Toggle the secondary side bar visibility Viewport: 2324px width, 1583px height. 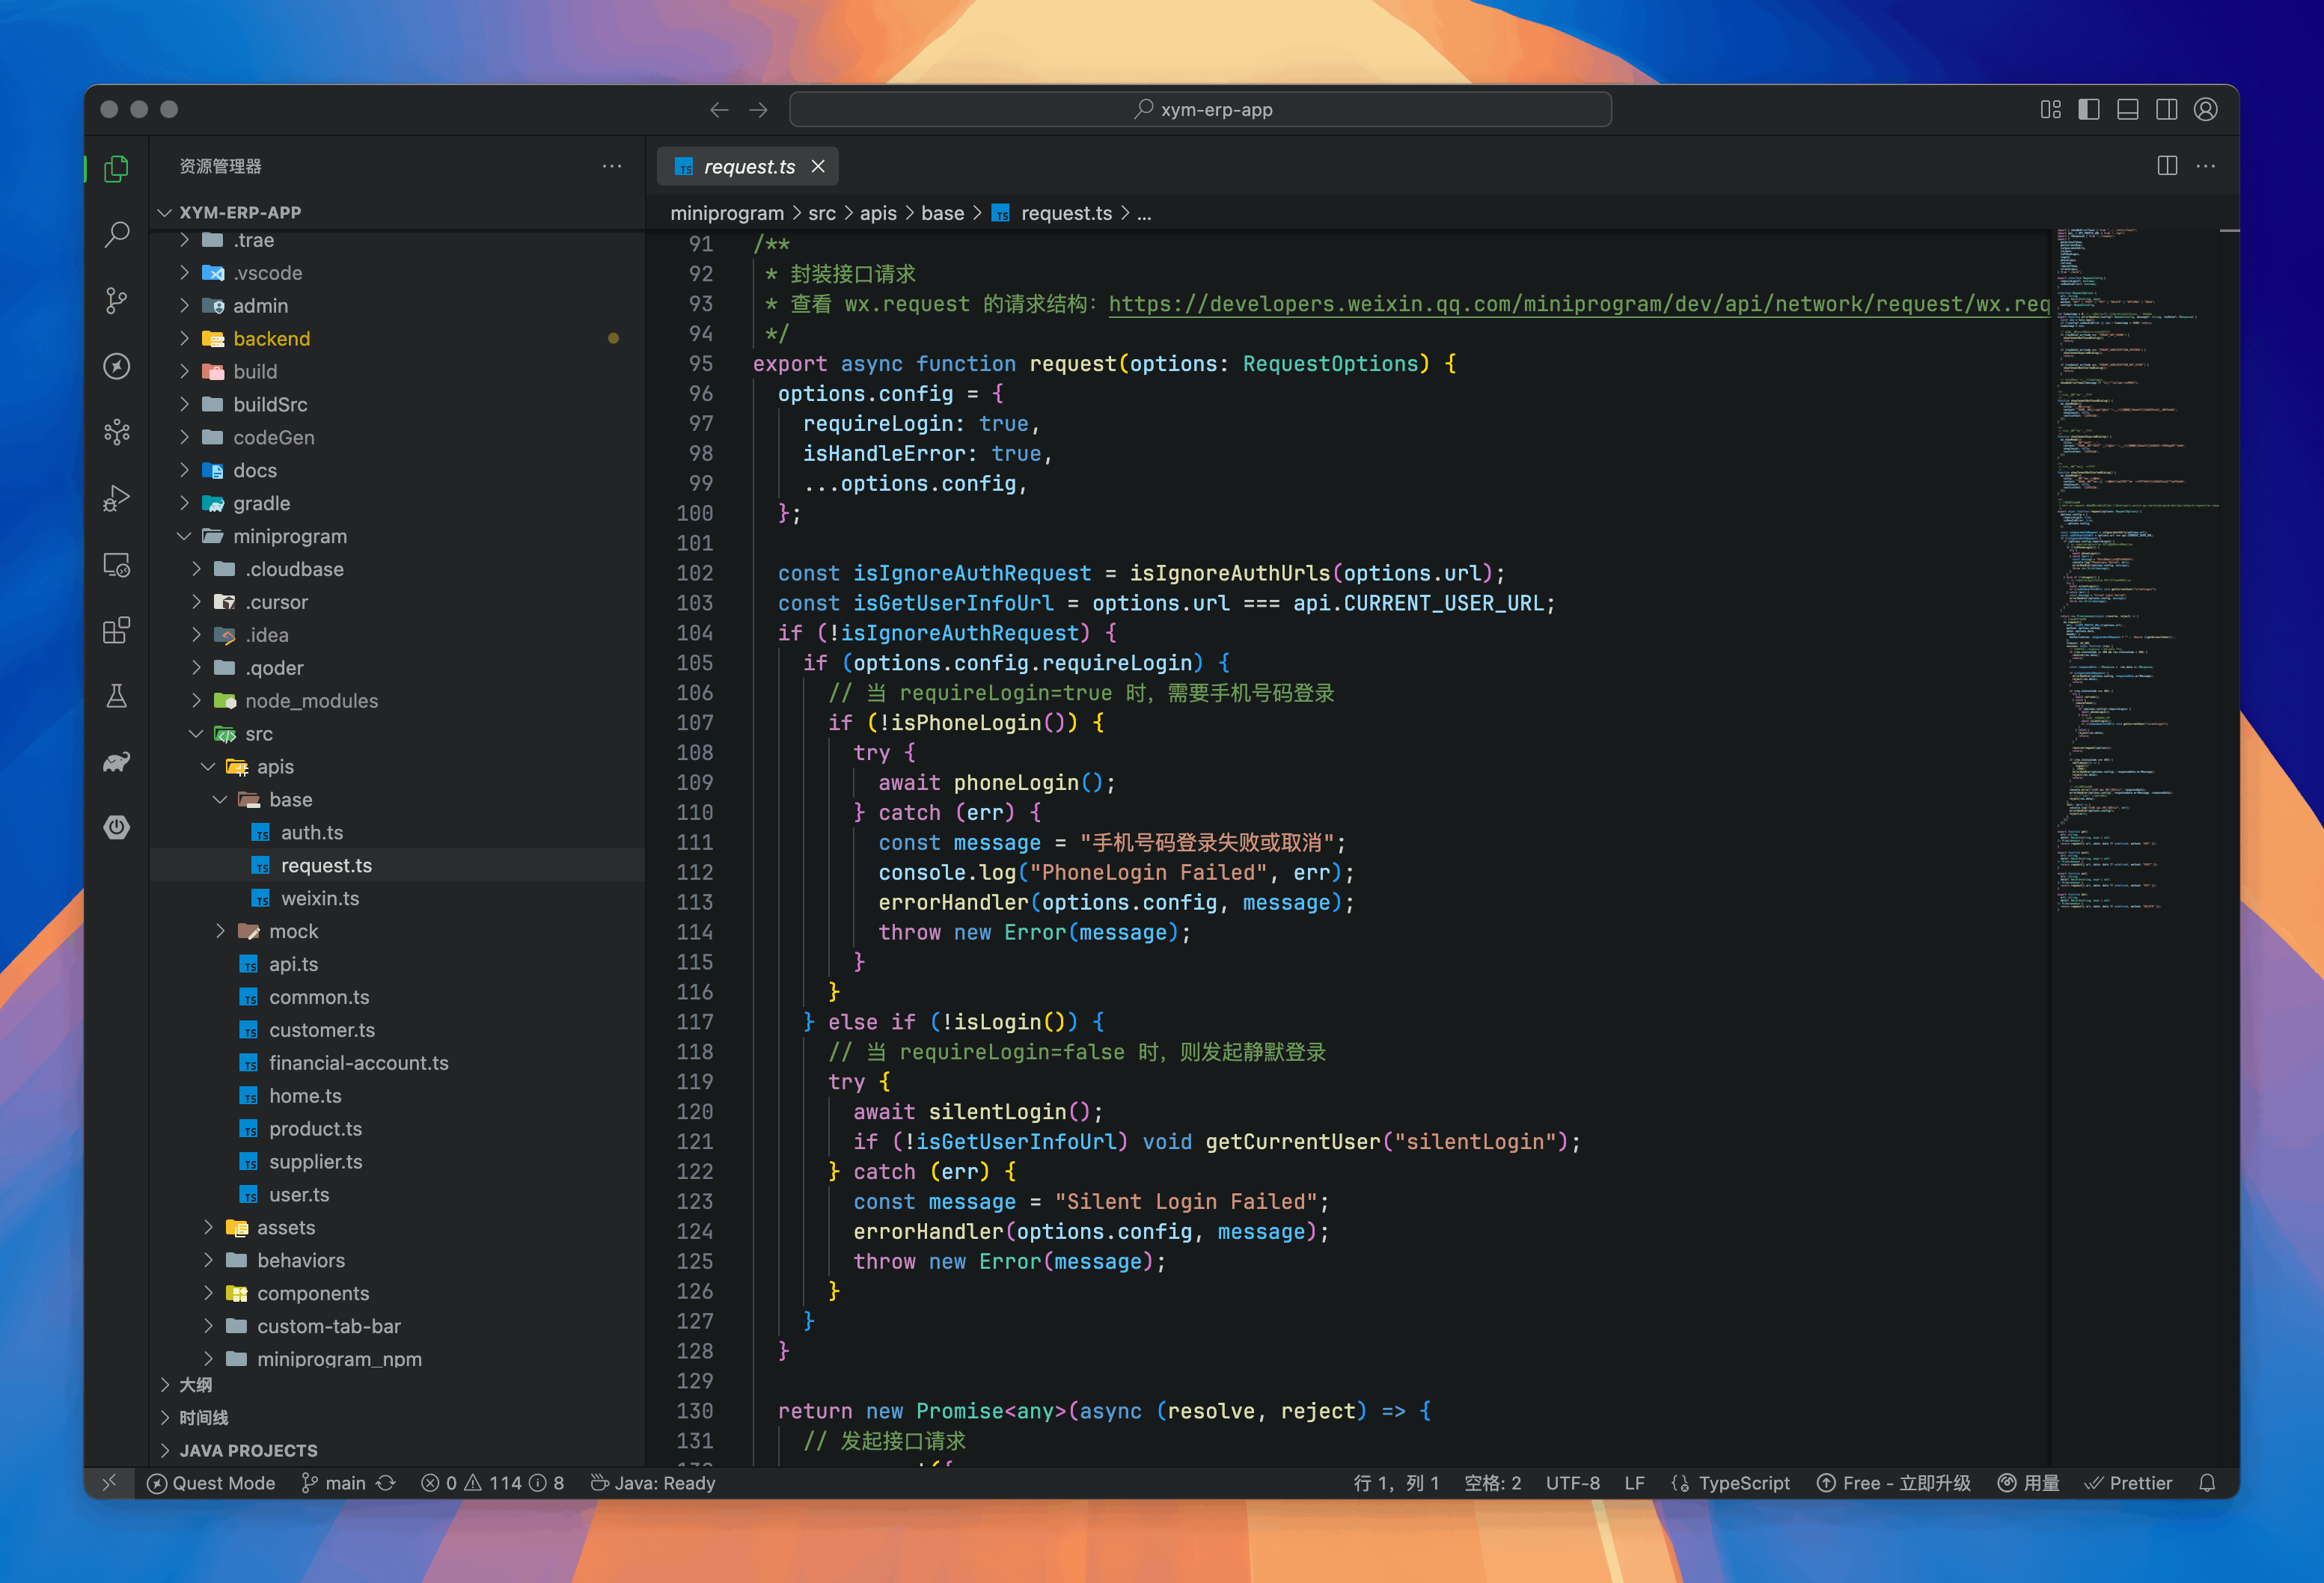pos(2167,110)
